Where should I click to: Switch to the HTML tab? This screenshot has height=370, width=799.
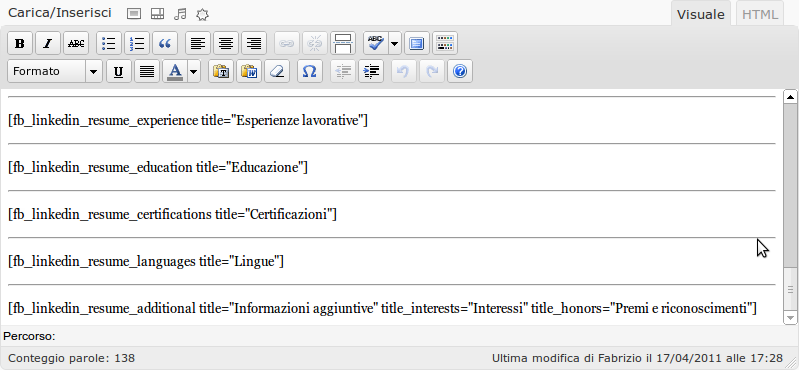[x=760, y=14]
